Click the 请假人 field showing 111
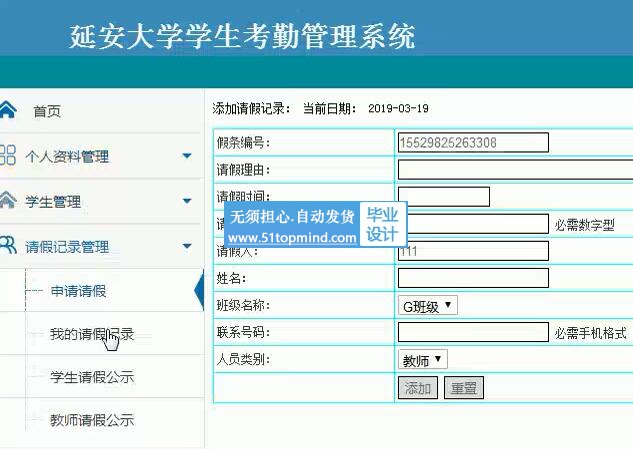 tap(473, 251)
